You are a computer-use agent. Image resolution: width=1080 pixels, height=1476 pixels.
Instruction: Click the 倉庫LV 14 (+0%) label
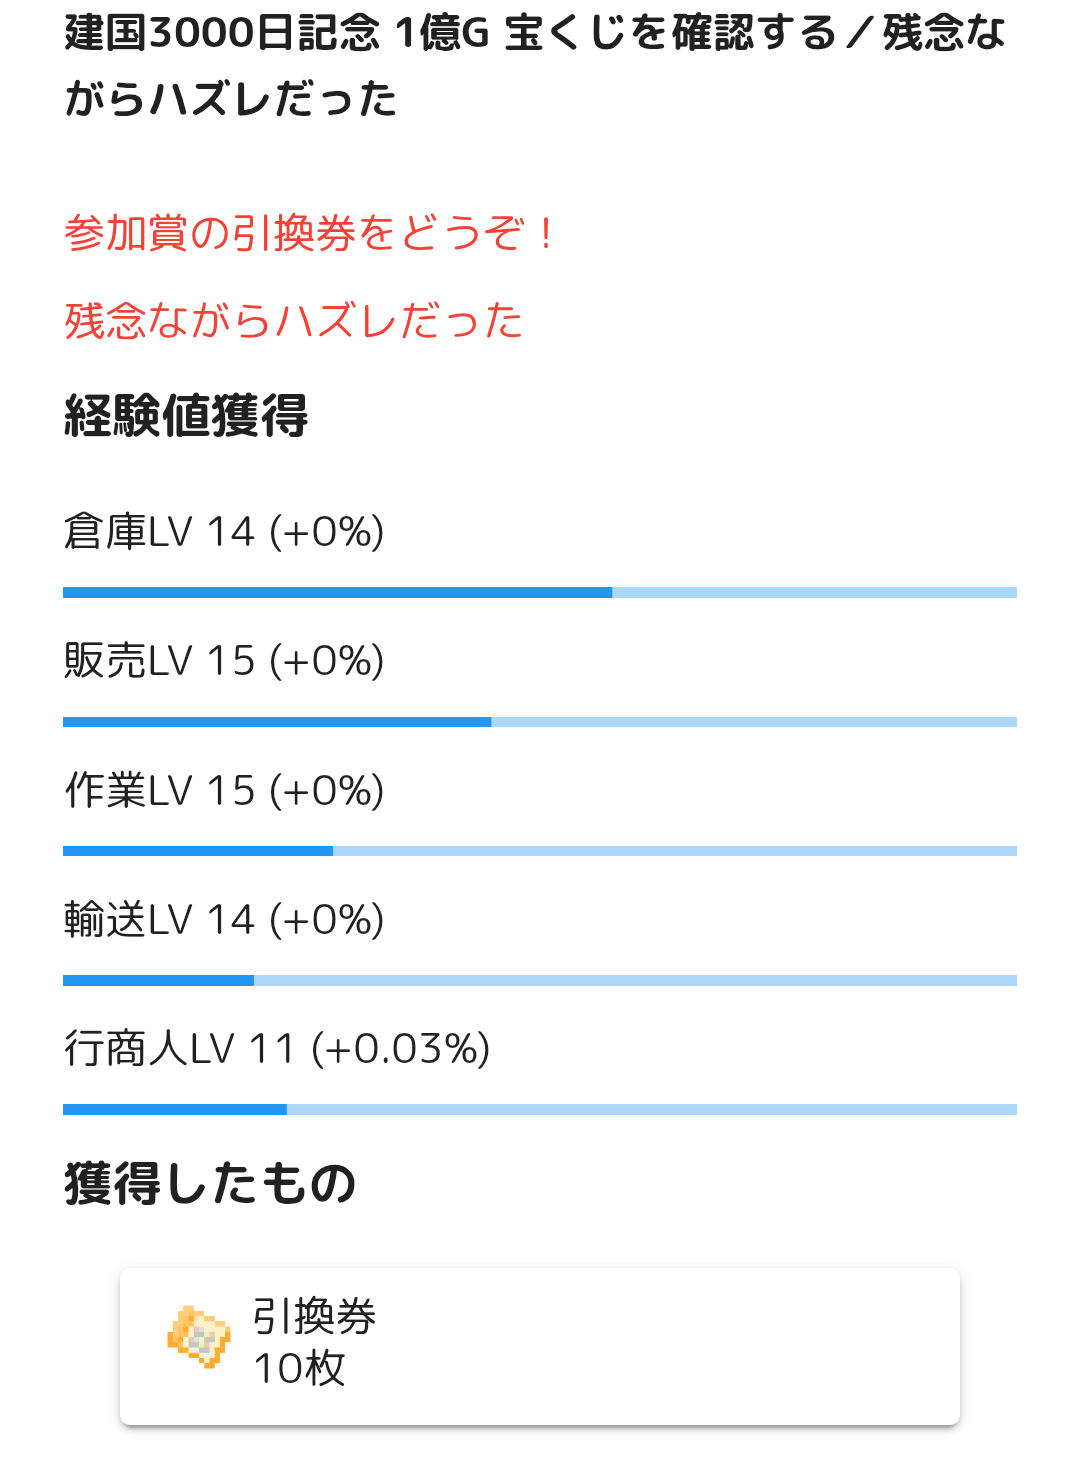[x=224, y=532]
